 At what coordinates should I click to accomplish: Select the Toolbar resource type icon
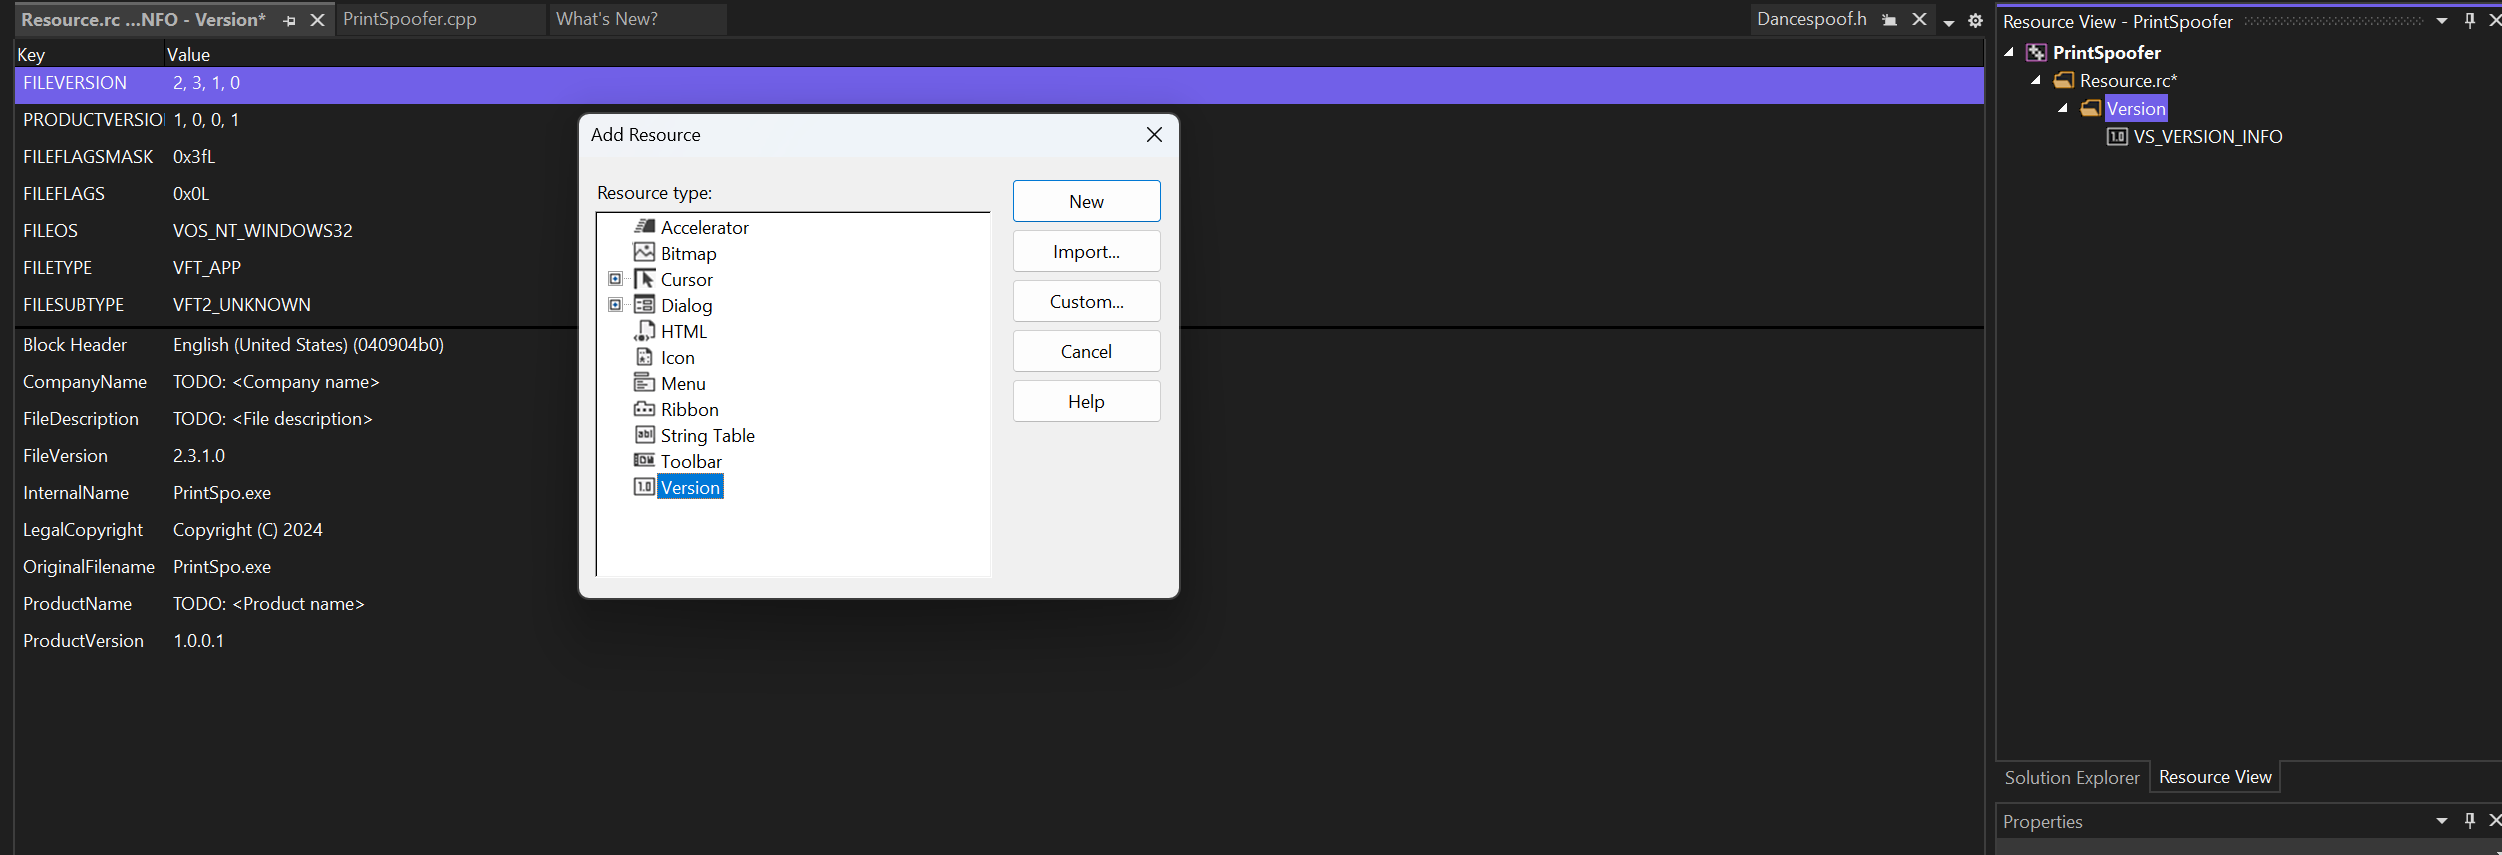(644, 461)
